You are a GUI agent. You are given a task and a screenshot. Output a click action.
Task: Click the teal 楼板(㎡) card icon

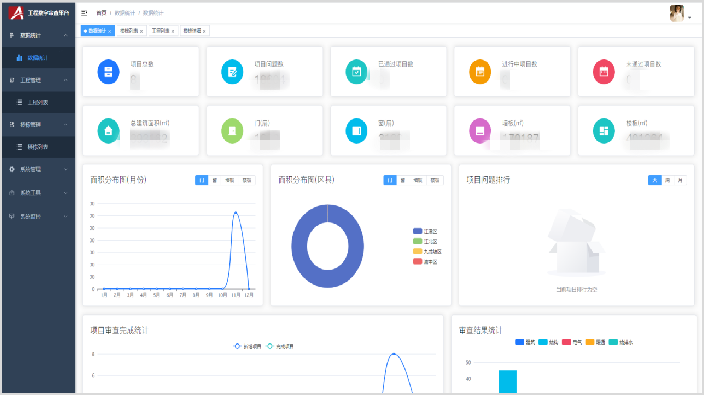pos(604,131)
